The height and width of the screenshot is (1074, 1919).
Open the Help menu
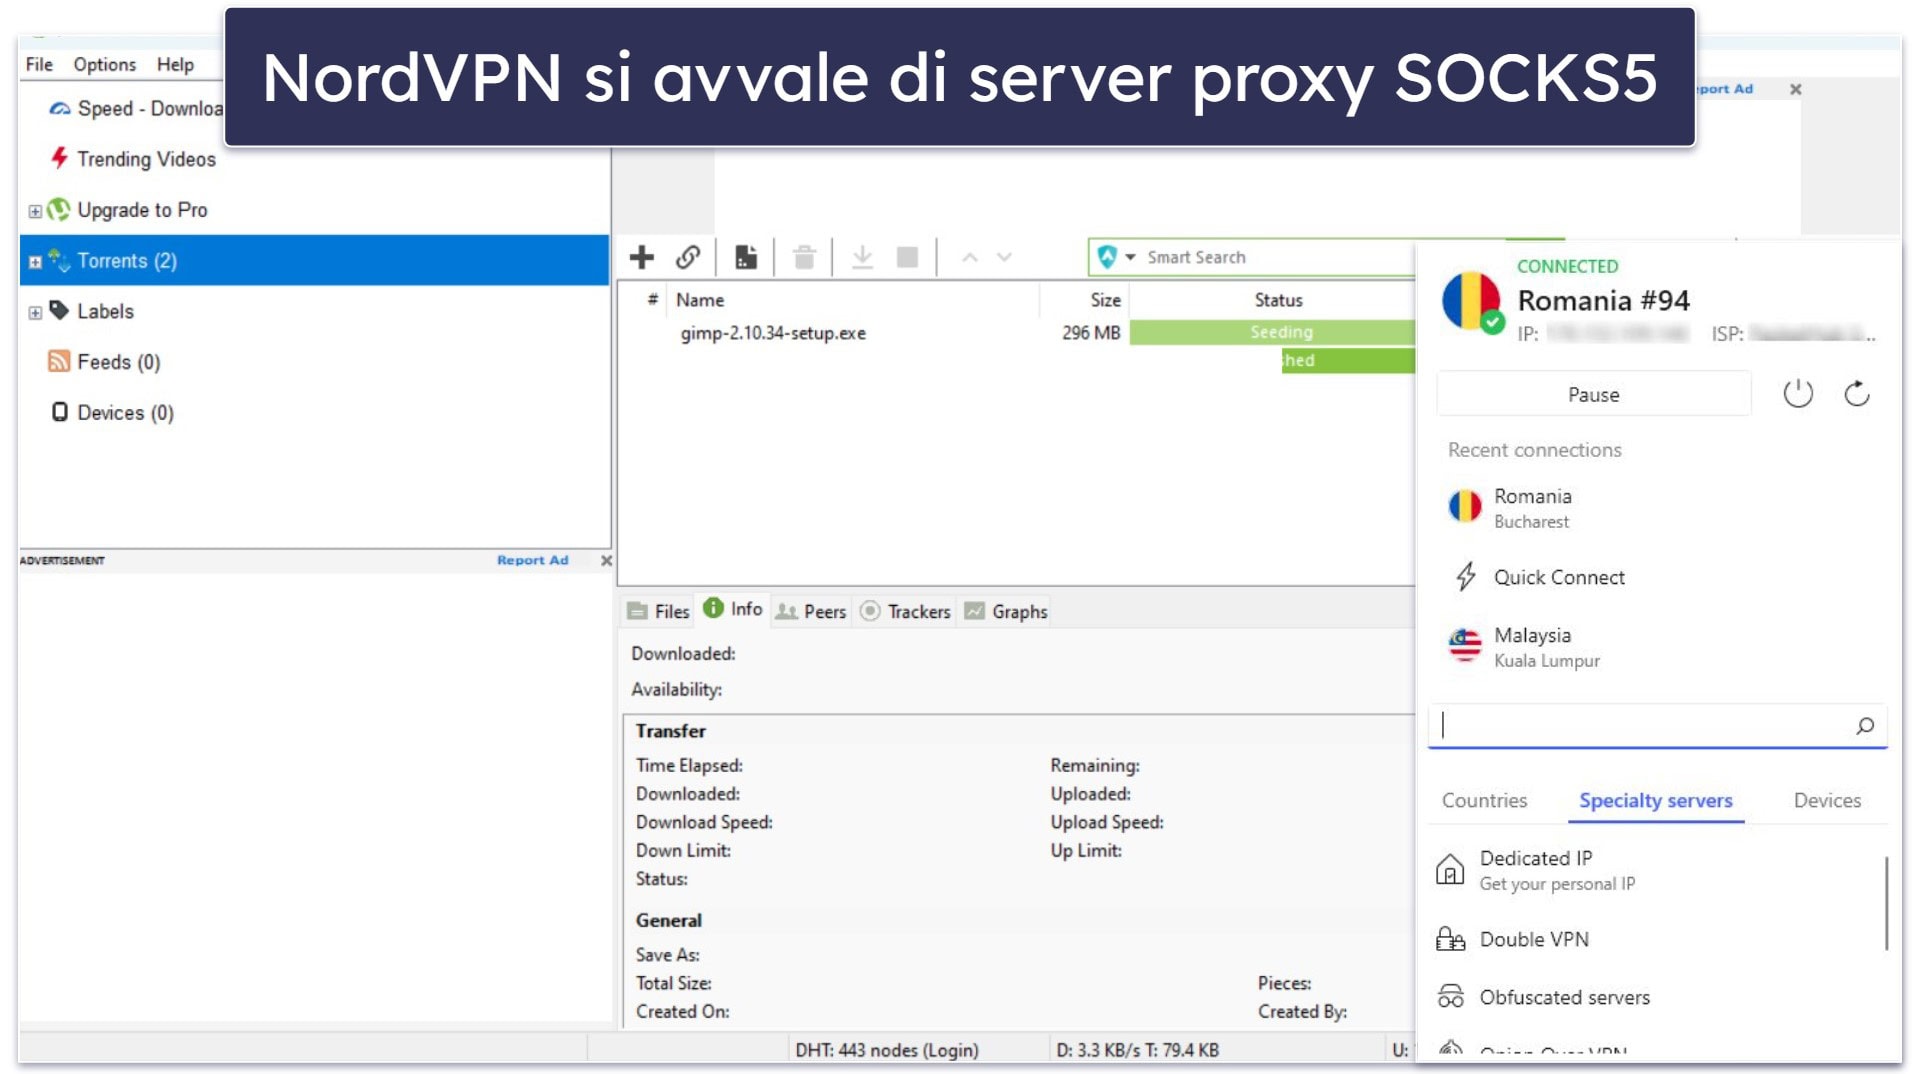pyautogui.click(x=175, y=64)
